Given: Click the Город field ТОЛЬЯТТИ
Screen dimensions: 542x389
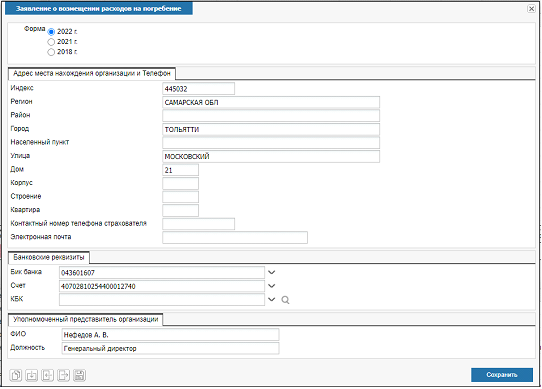Looking at the screenshot, I should tap(271, 129).
